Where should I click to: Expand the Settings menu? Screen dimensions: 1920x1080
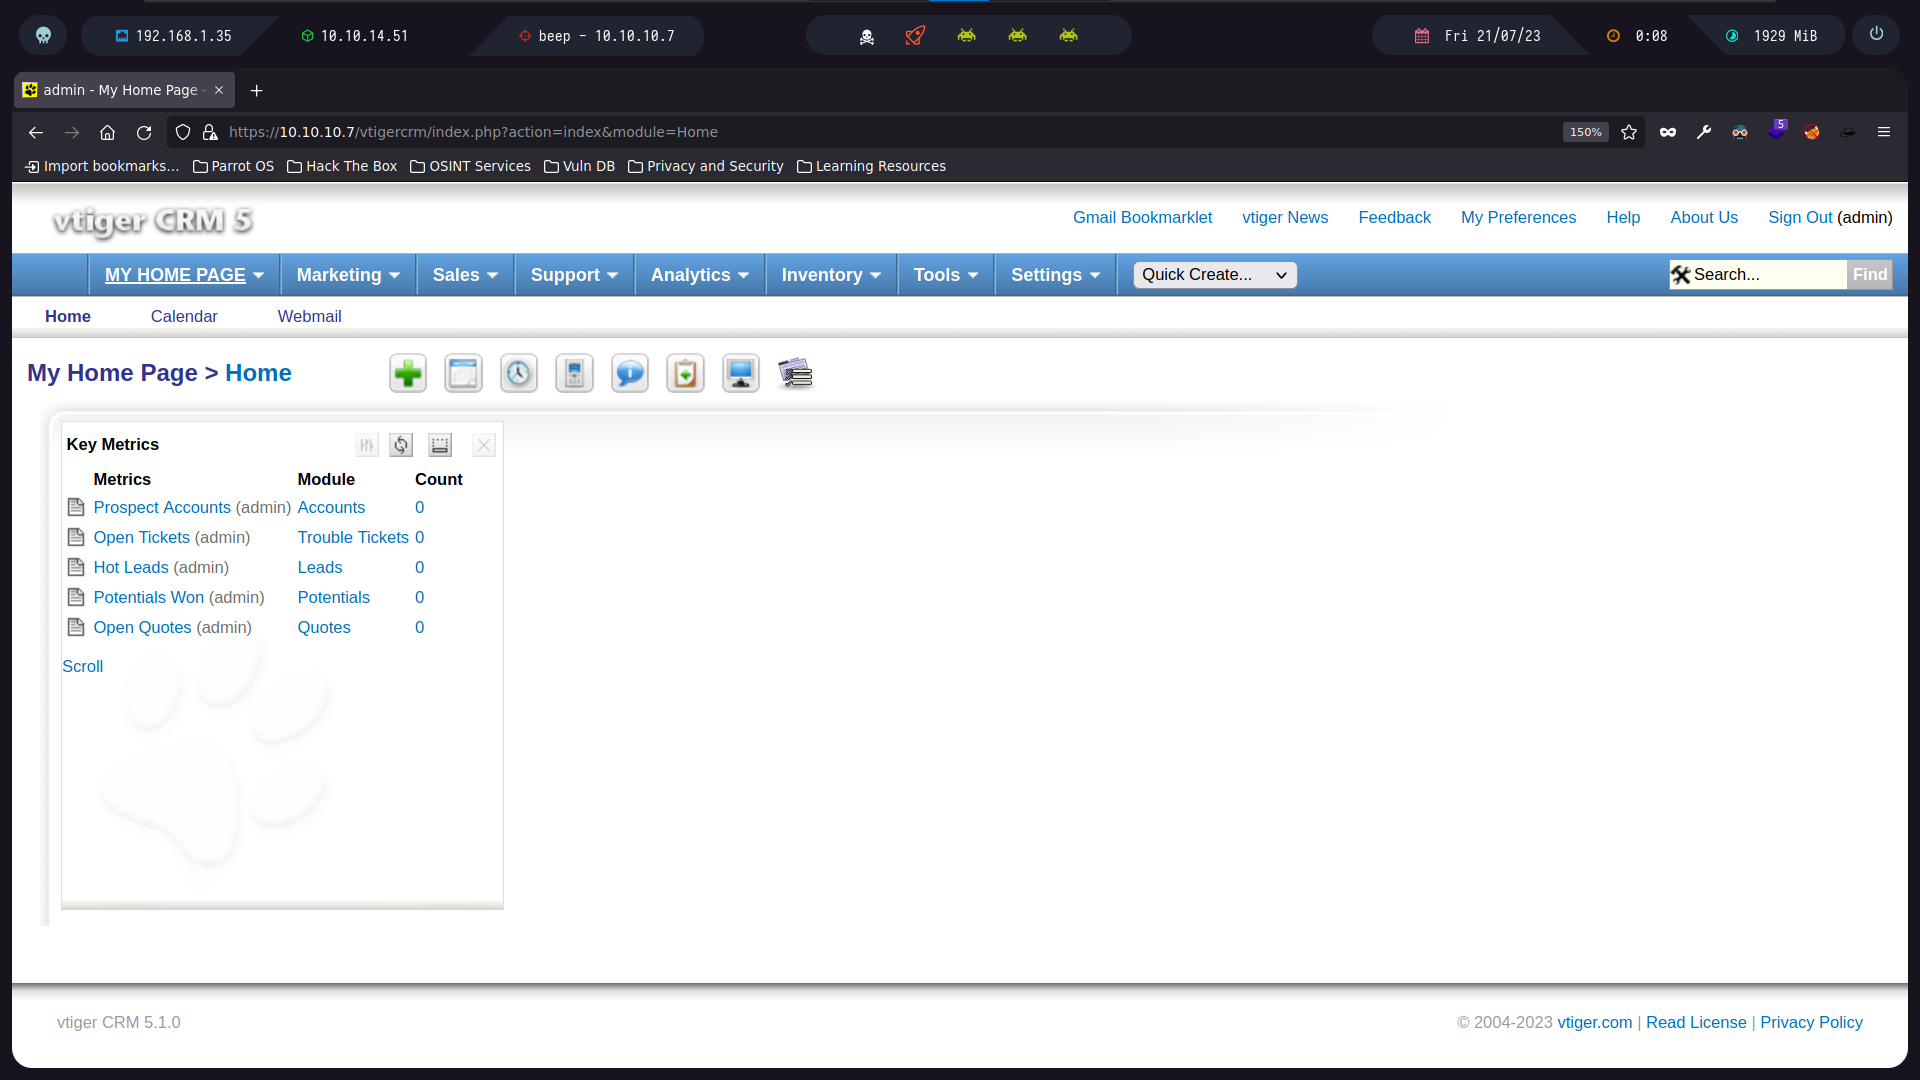1055,275
